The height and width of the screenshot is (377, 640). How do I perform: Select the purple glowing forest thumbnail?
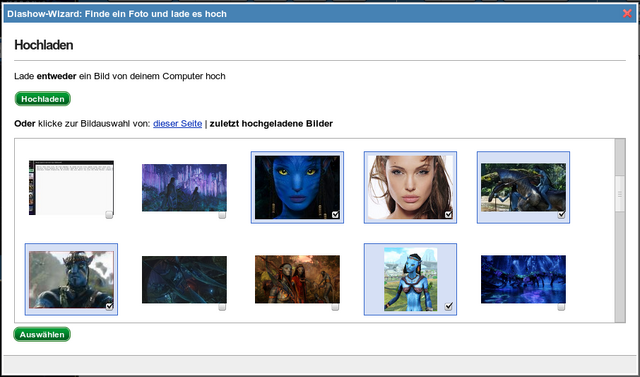(184, 188)
